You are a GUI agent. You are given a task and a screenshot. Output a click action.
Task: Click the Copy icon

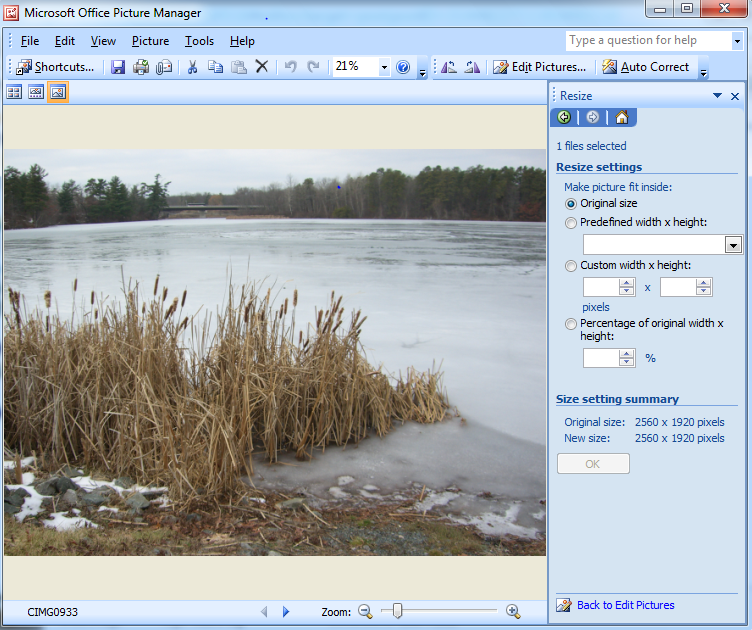(215, 67)
